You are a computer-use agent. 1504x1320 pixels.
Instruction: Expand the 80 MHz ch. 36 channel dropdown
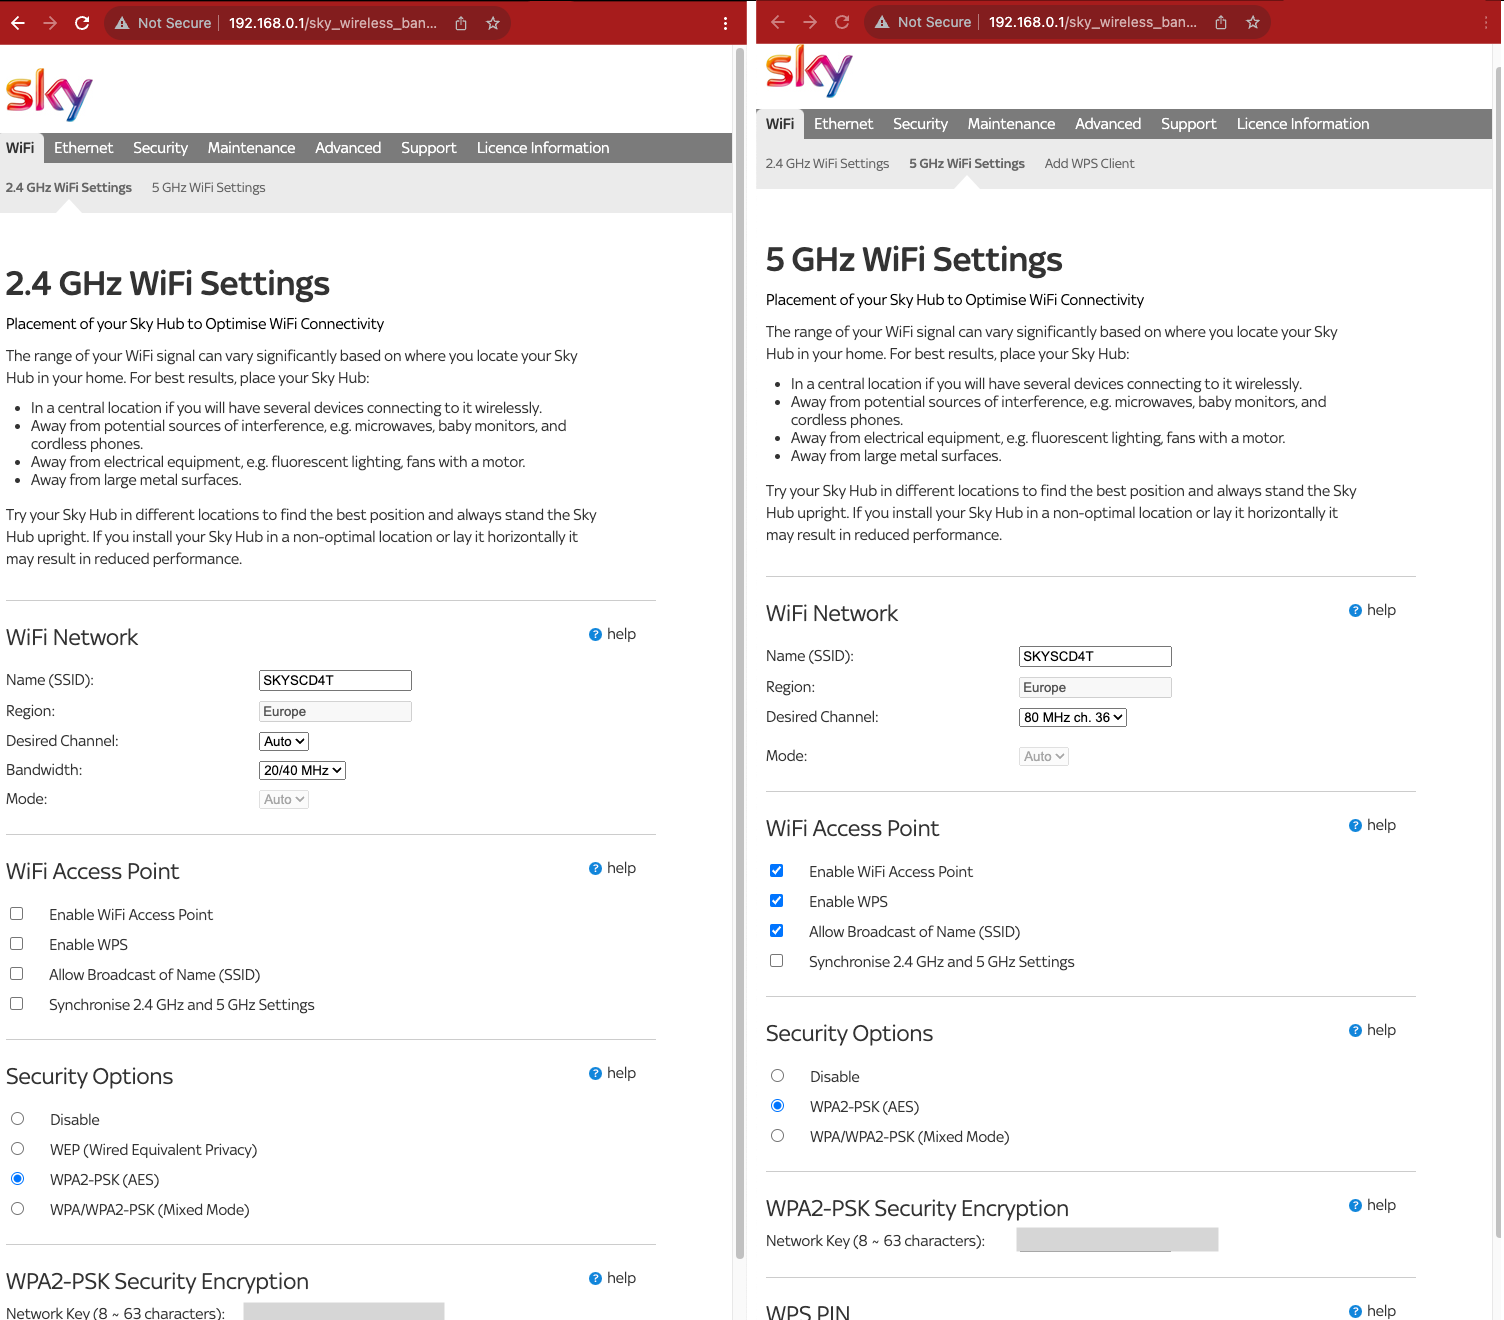pos(1072,717)
